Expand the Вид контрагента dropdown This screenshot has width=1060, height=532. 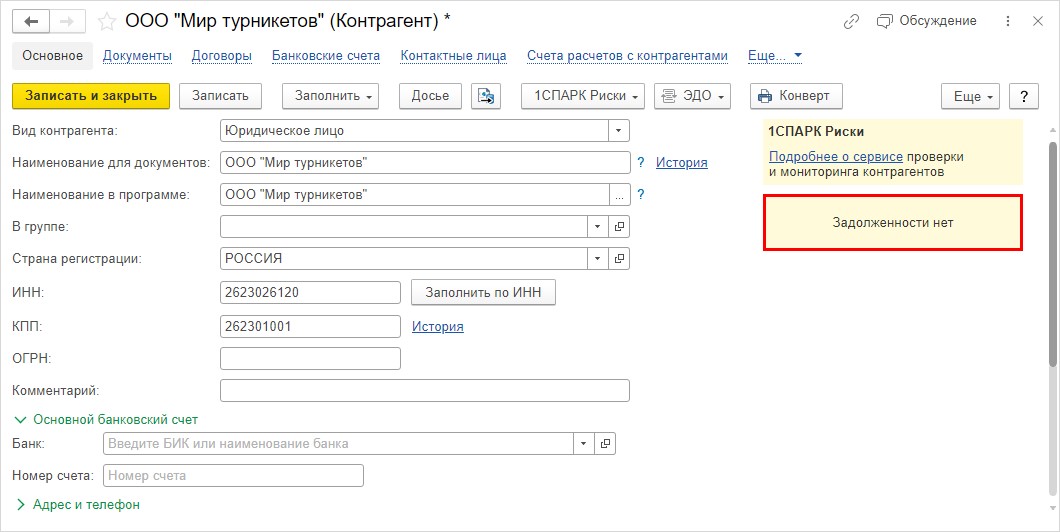(619, 130)
